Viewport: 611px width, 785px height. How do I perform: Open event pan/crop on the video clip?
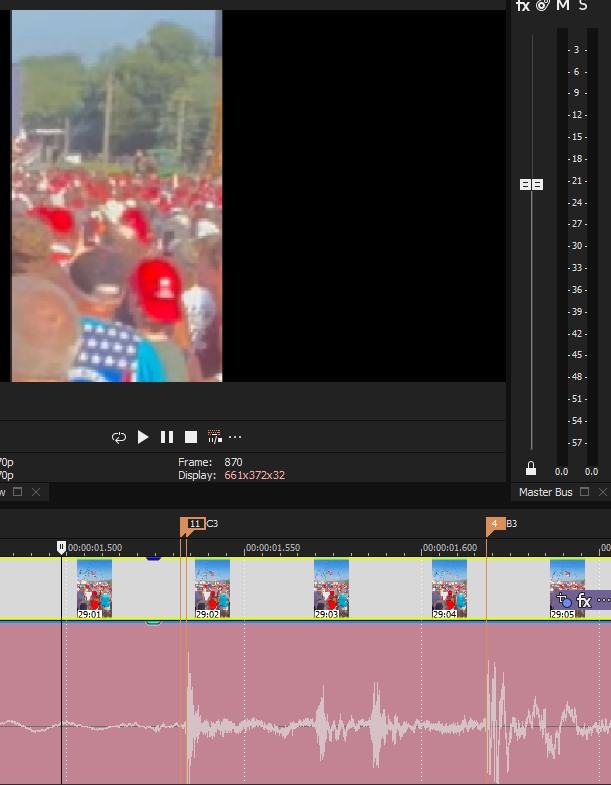click(x=564, y=601)
